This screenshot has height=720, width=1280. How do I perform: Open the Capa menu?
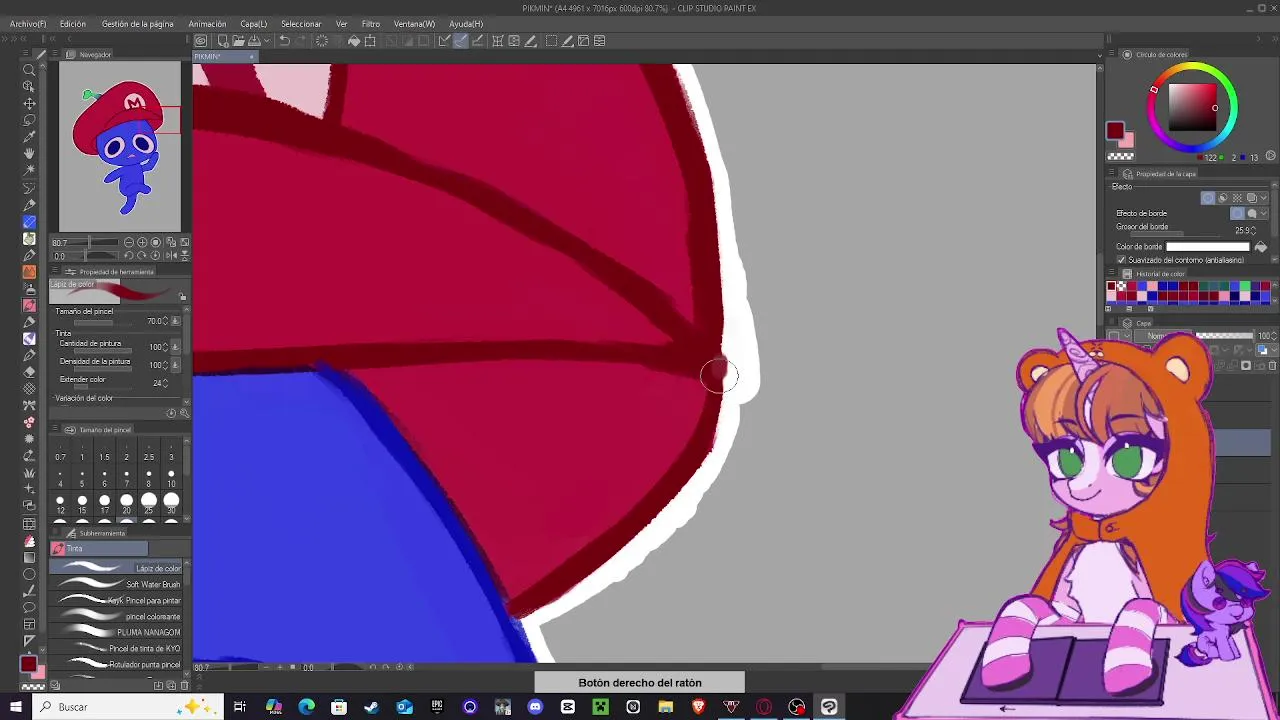click(253, 24)
